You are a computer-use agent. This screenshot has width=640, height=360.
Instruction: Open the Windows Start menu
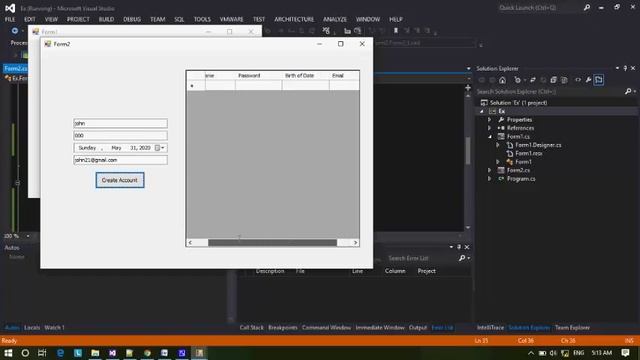click(8, 353)
